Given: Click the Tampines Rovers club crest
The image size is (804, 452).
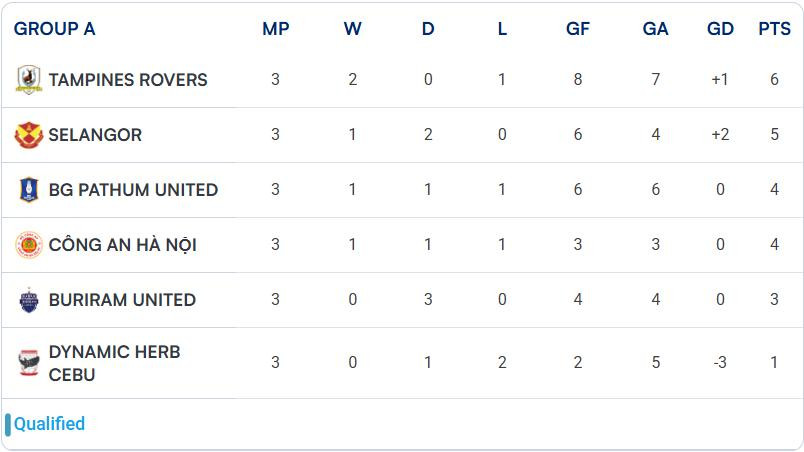Looking at the screenshot, I should click(x=28, y=80).
